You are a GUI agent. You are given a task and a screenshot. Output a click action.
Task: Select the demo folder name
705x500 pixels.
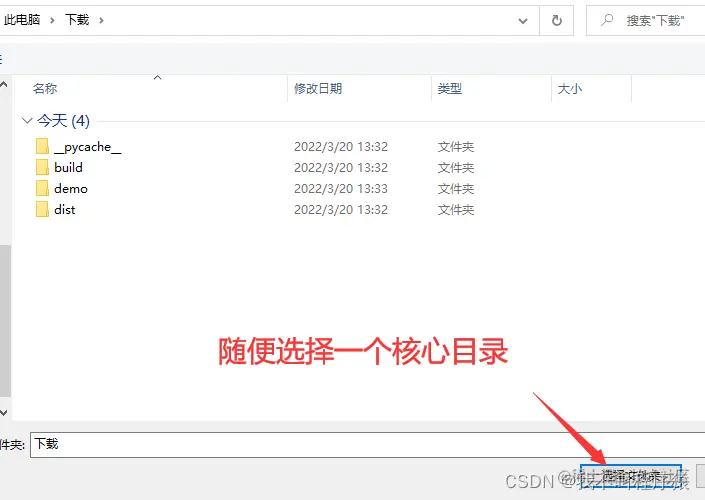click(x=71, y=188)
